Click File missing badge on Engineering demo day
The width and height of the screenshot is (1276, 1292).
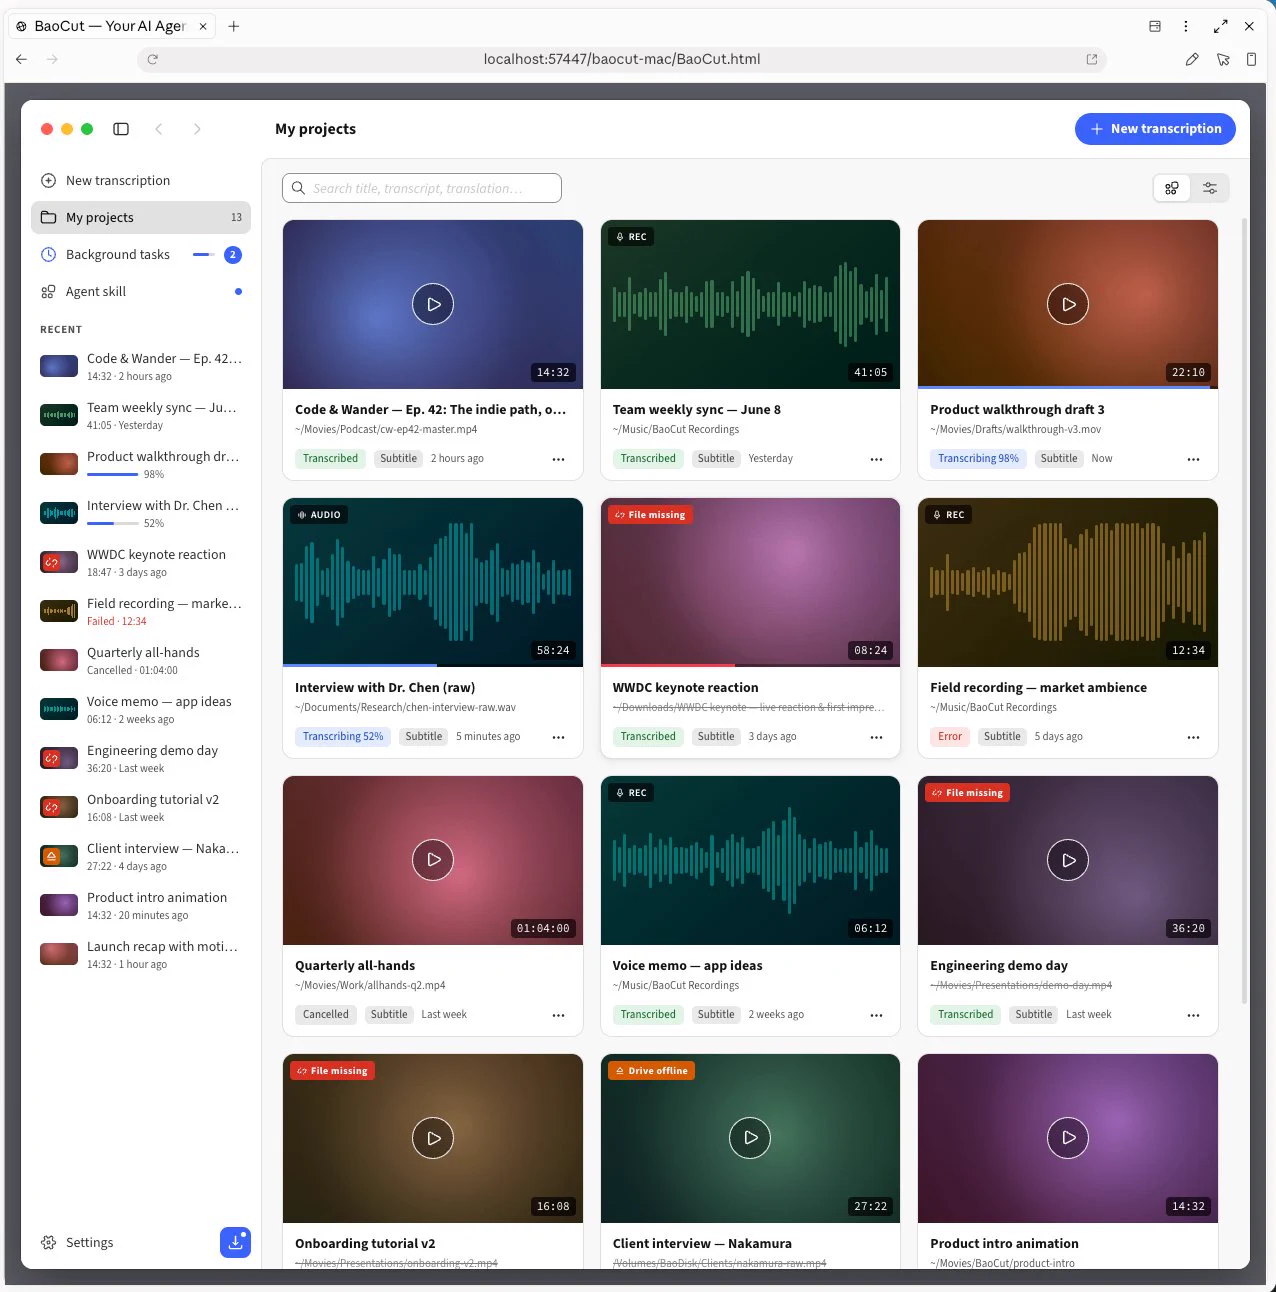pyautogui.click(x=968, y=793)
